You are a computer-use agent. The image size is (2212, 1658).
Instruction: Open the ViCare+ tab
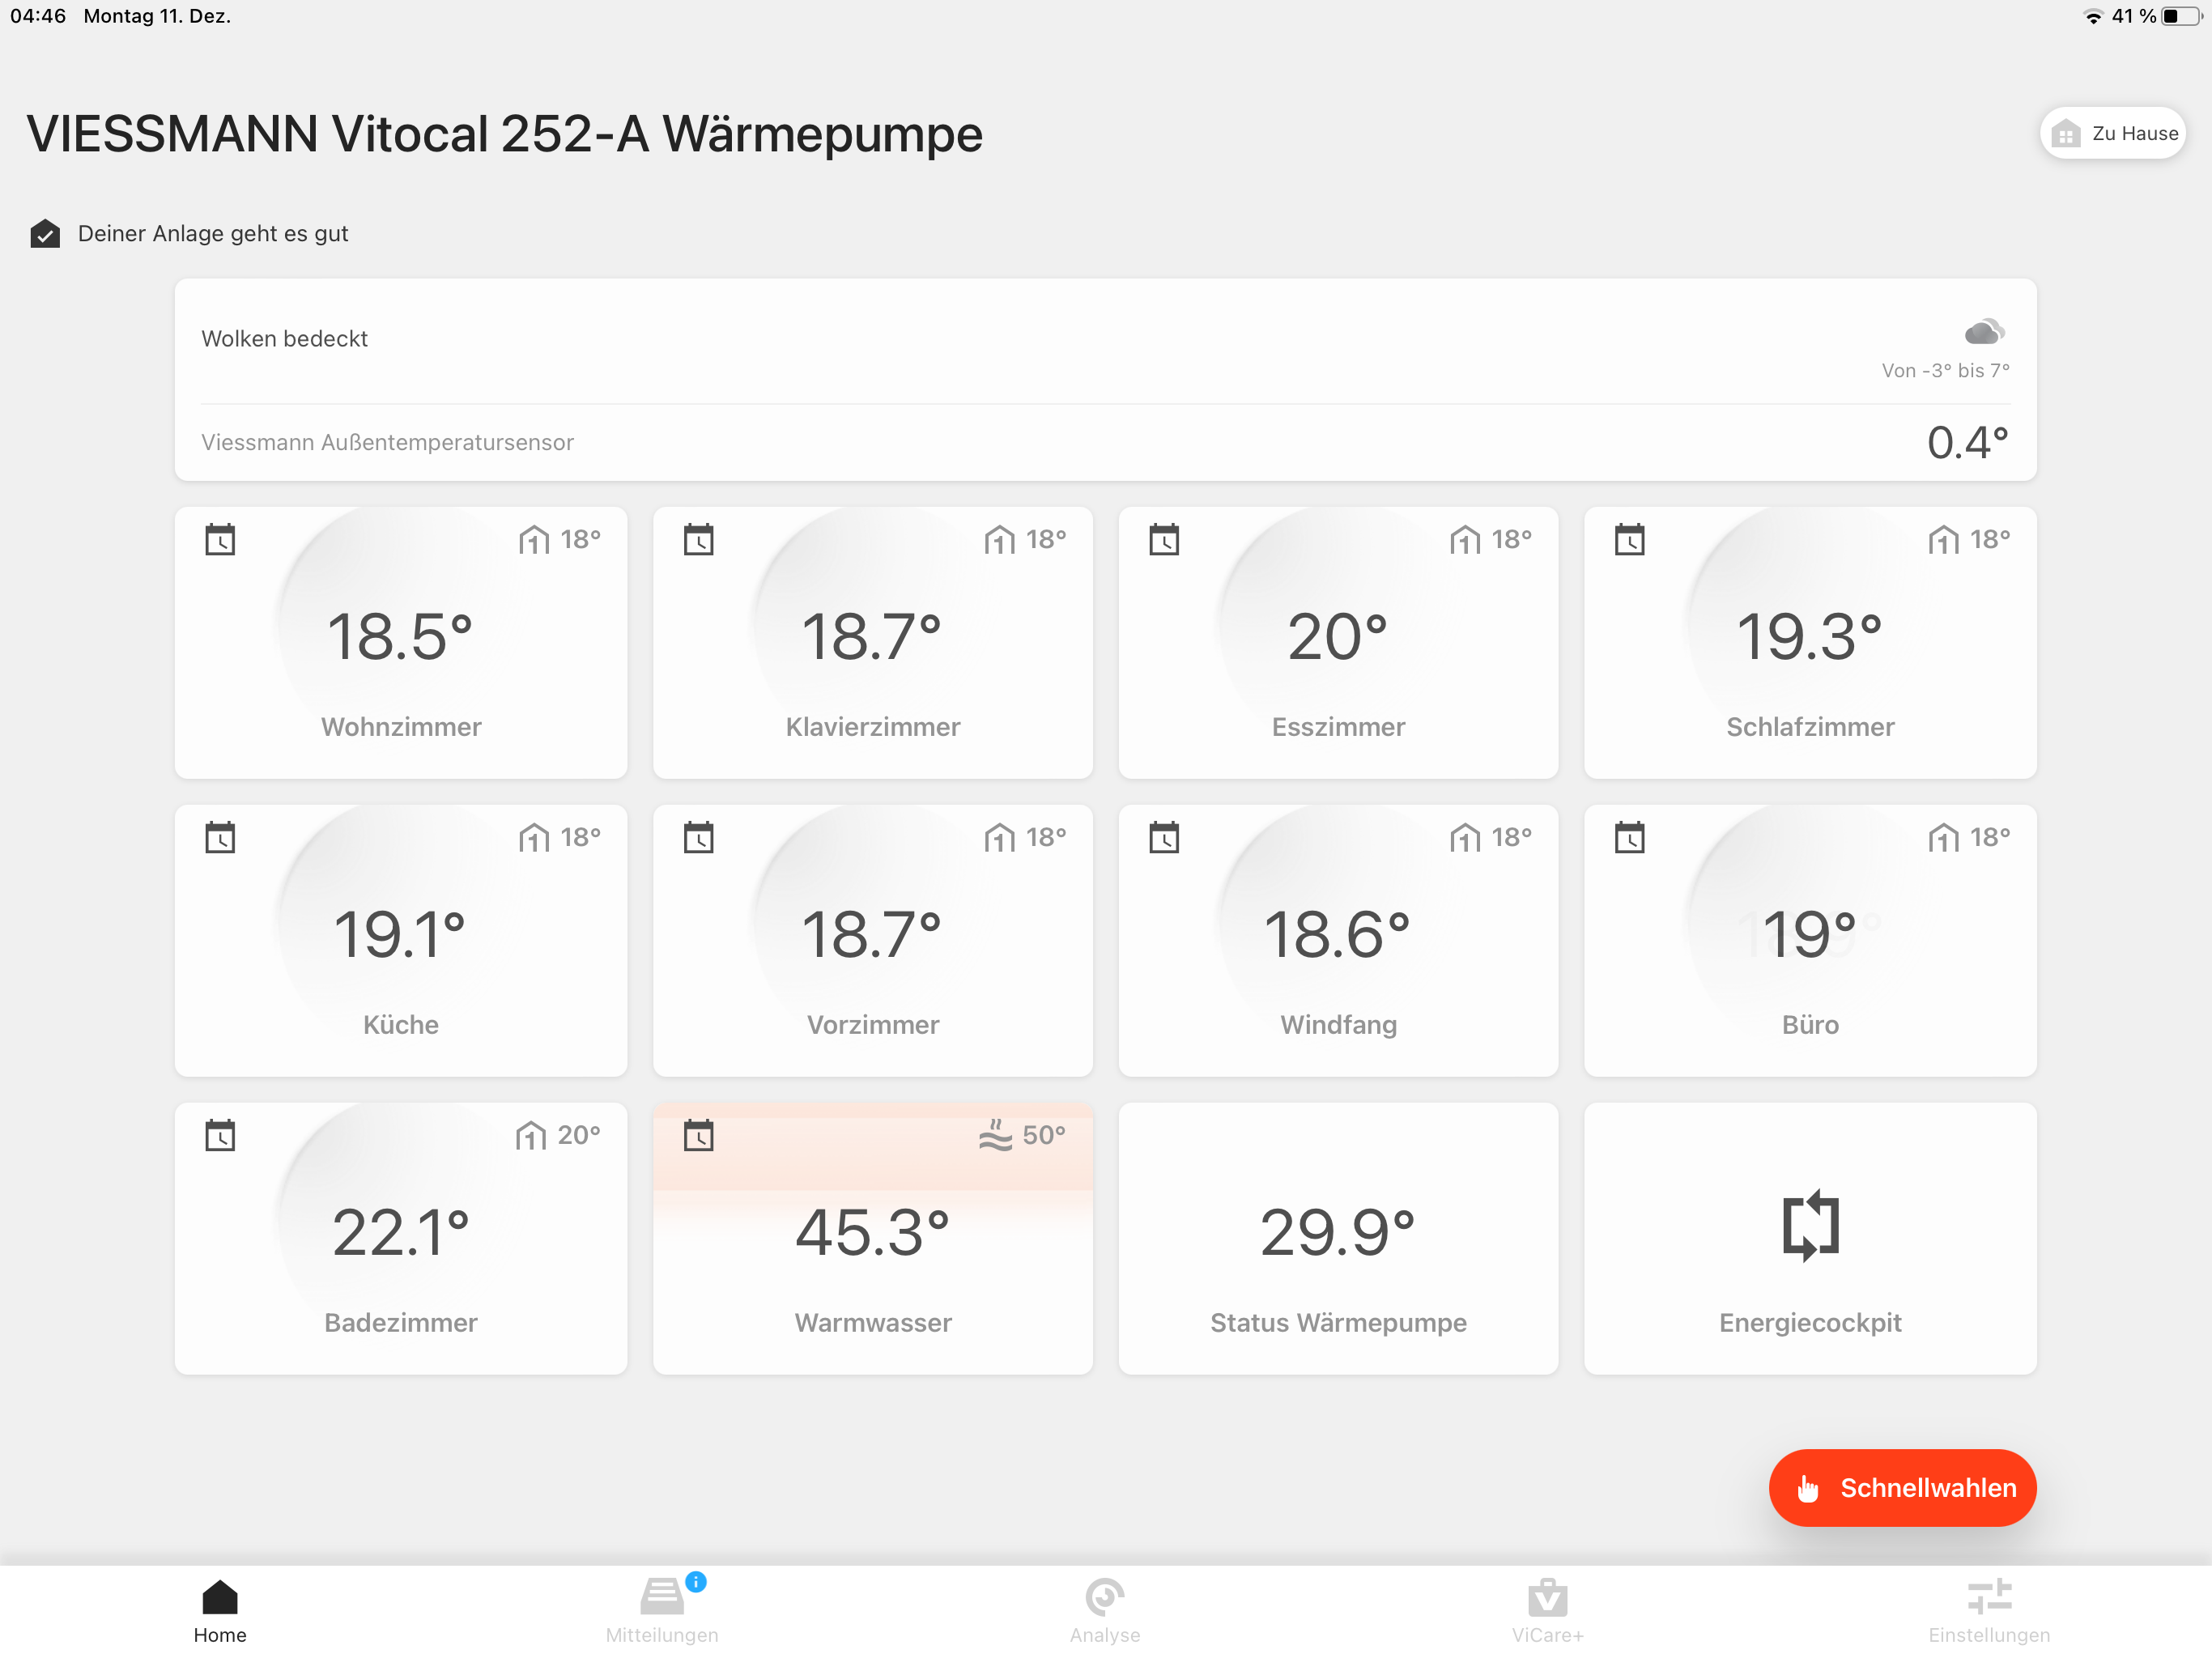tap(1546, 1610)
